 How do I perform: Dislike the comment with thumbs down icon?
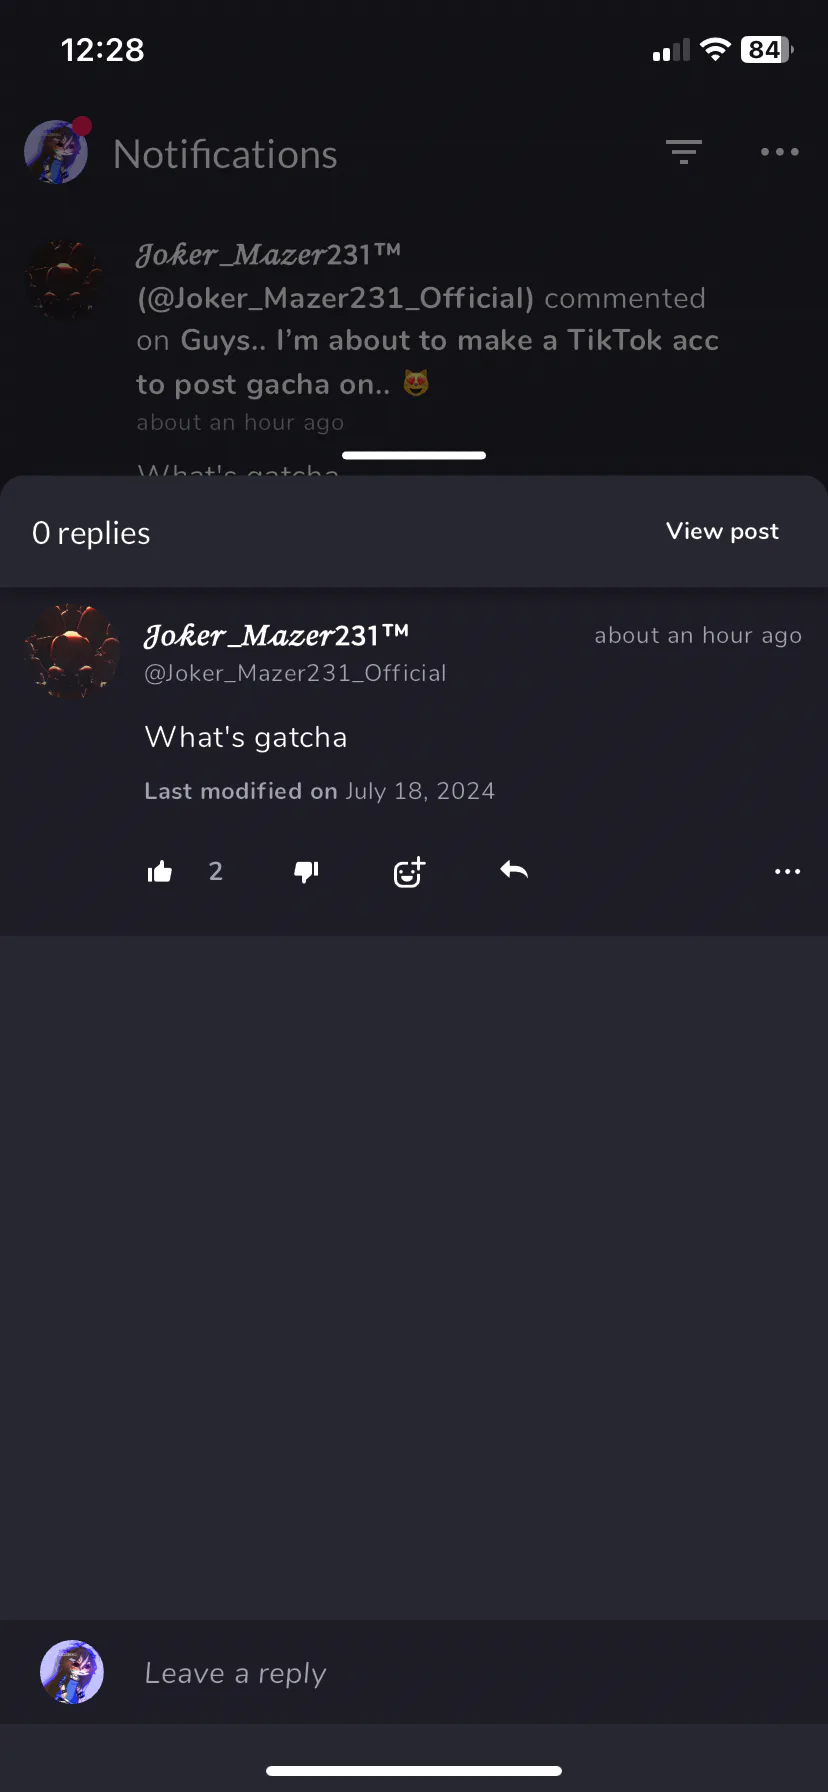(306, 872)
